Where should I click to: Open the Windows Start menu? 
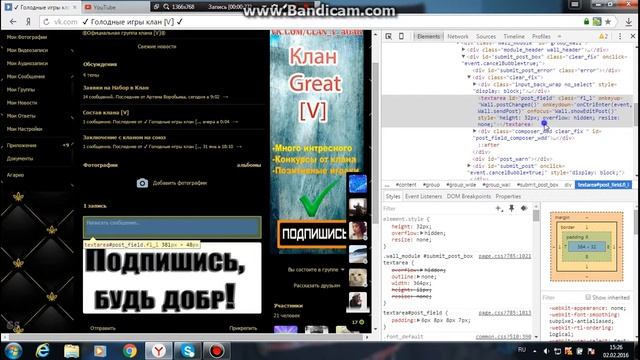[x=13, y=351]
